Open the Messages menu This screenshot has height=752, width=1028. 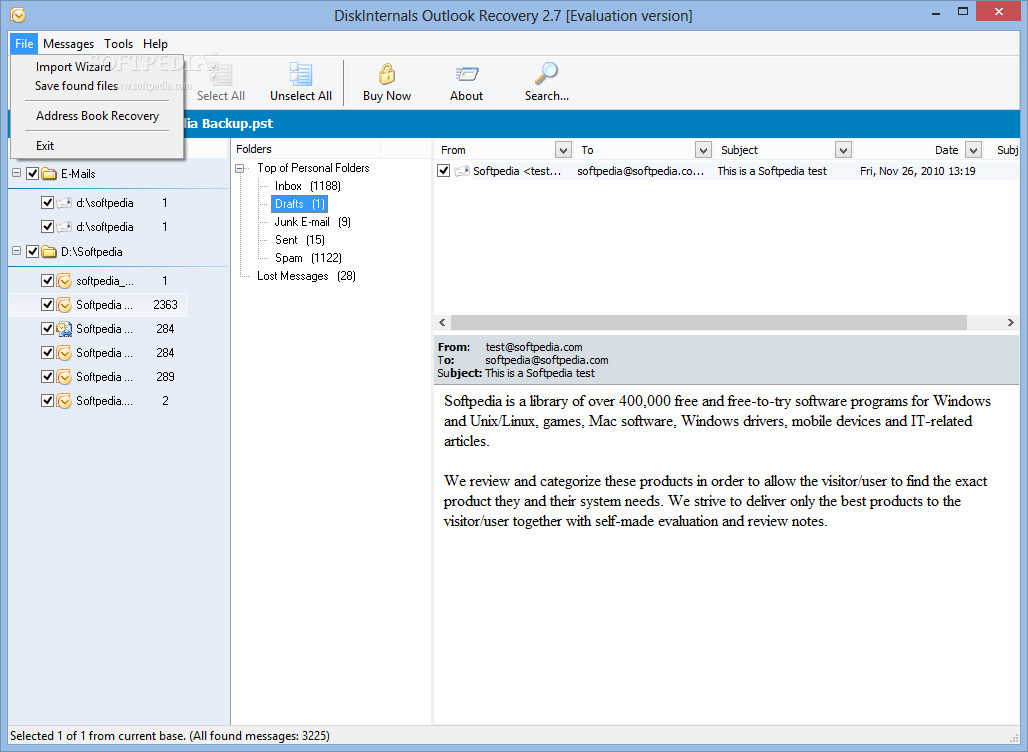(68, 44)
